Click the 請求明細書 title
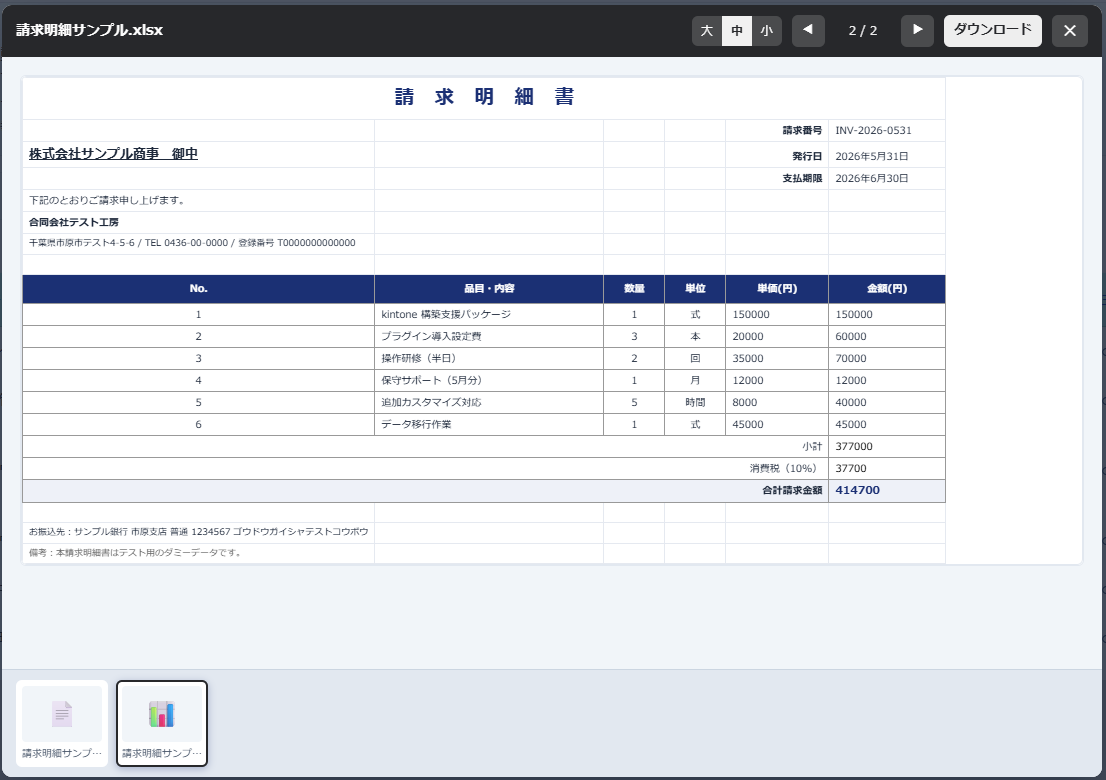Image resolution: width=1106 pixels, height=780 pixels. tap(484, 97)
